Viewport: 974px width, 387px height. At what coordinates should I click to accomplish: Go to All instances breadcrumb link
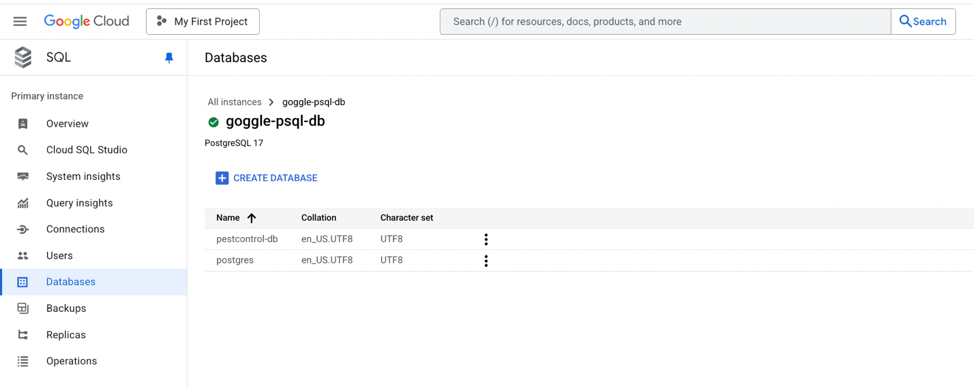pyautogui.click(x=234, y=102)
